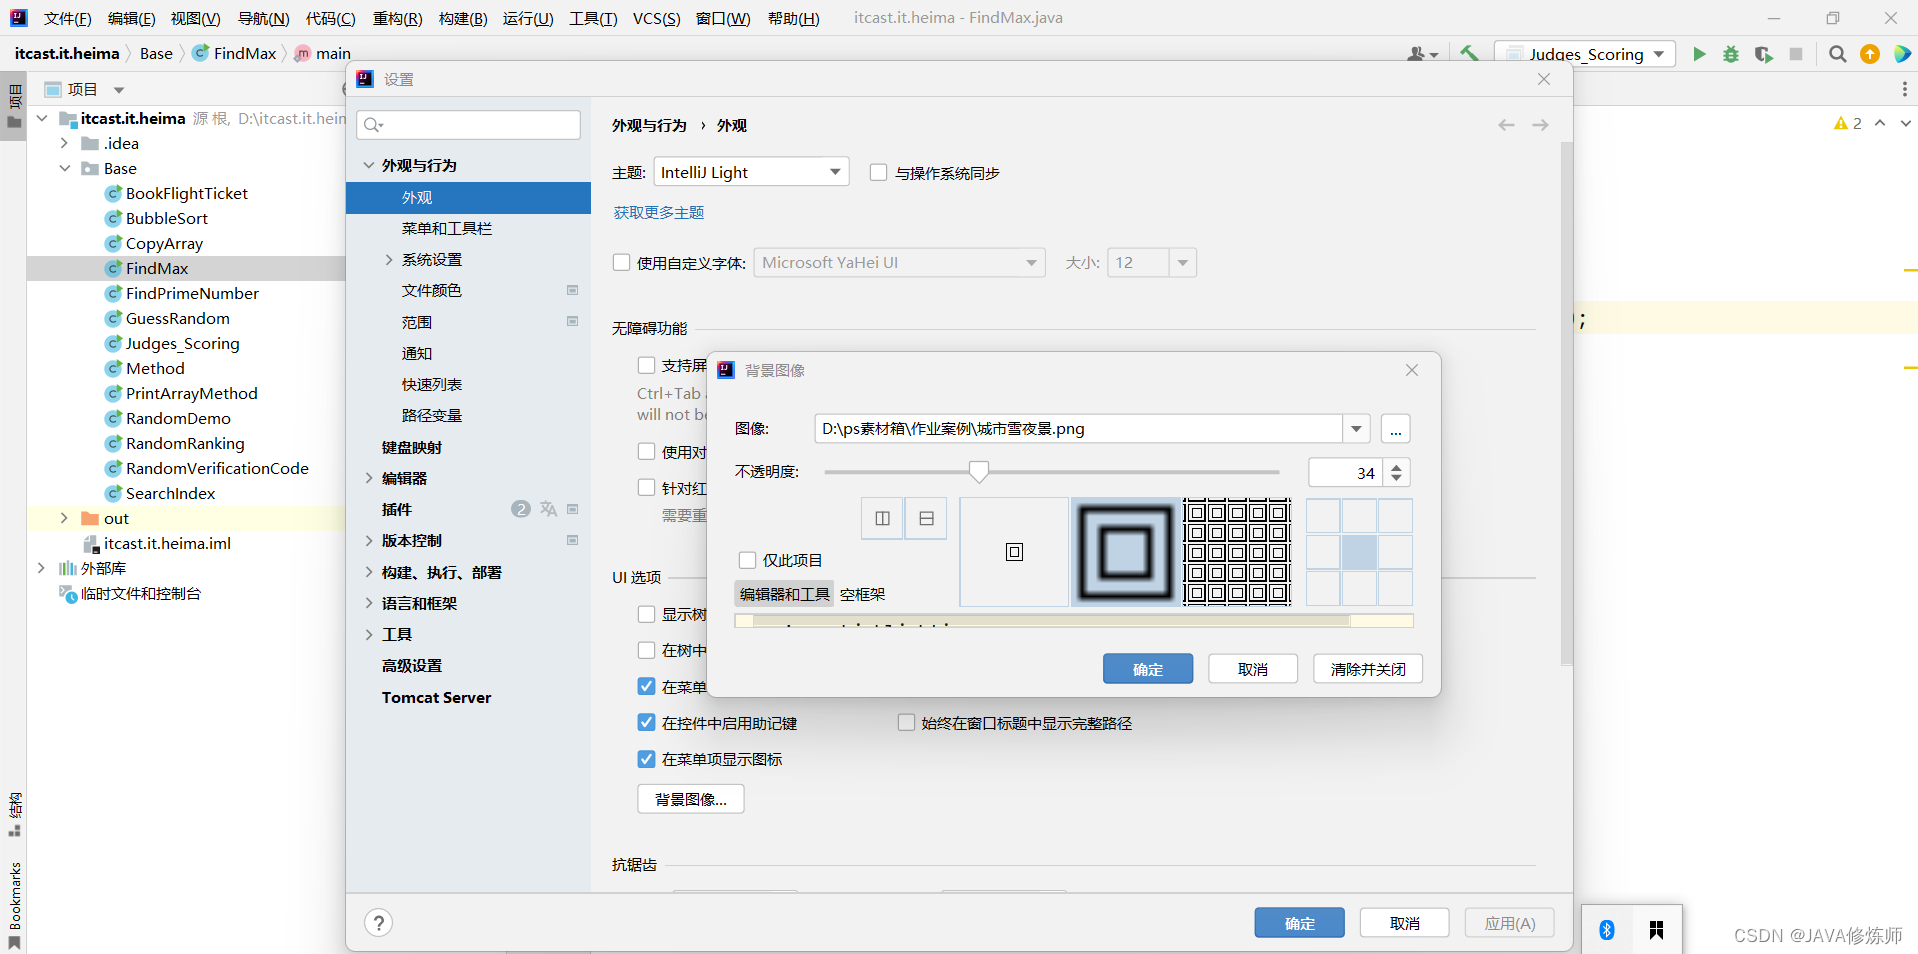Confirm the background image with 确定
1918x954 pixels.
coord(1148,669)
